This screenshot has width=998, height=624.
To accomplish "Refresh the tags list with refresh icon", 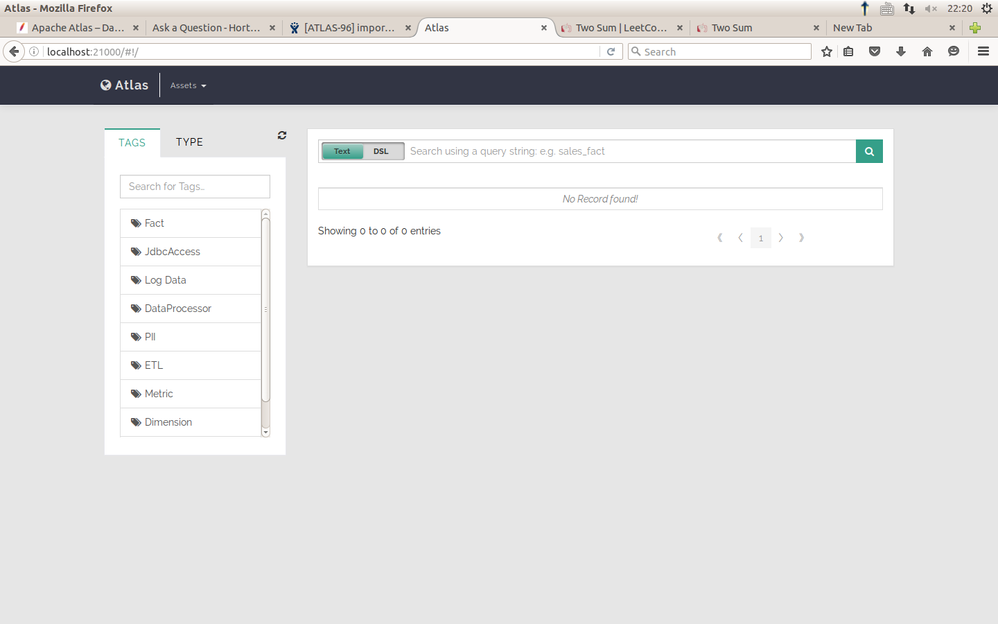I will [282, 135].
